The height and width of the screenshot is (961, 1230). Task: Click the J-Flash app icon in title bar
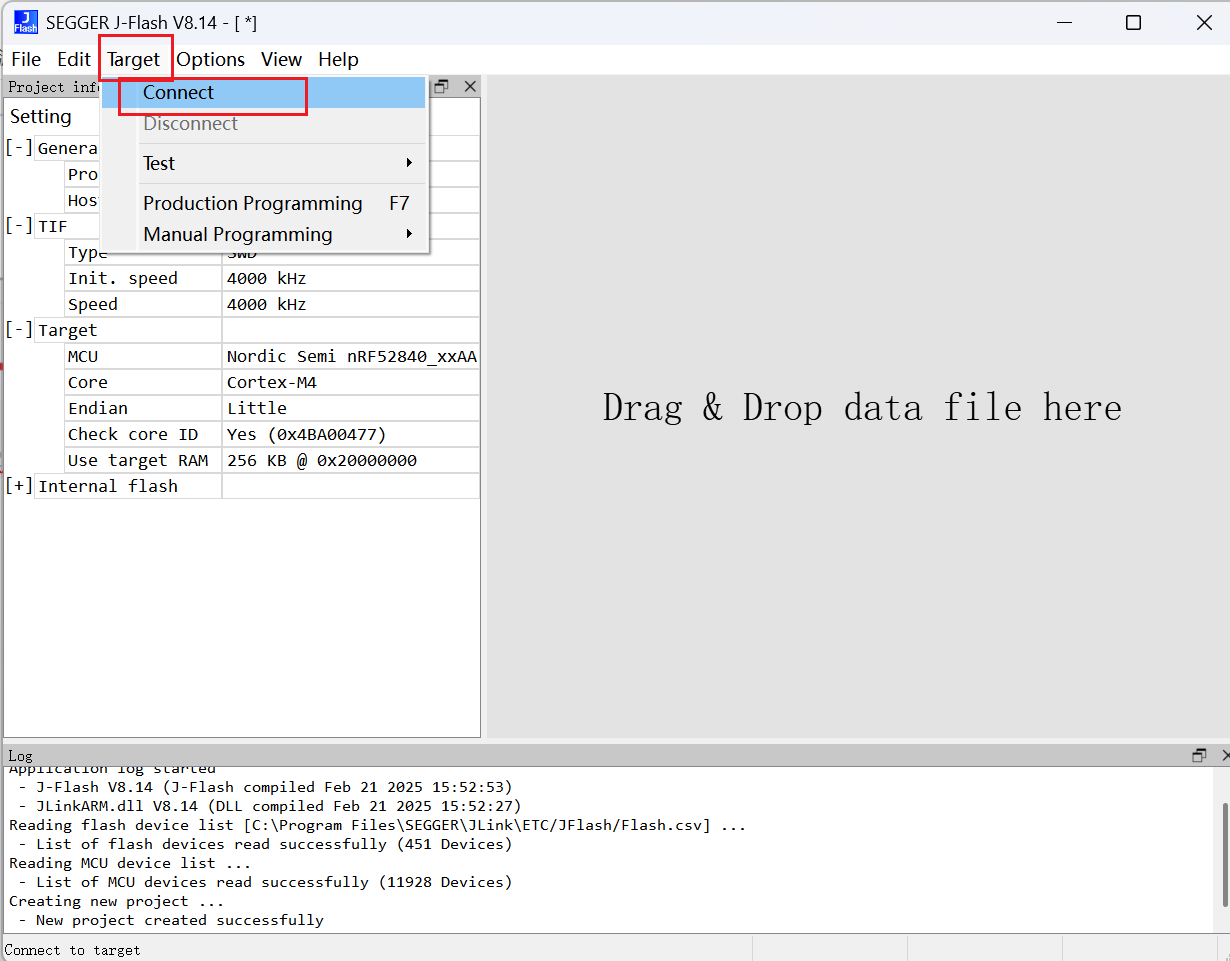[x=26, y=22]
